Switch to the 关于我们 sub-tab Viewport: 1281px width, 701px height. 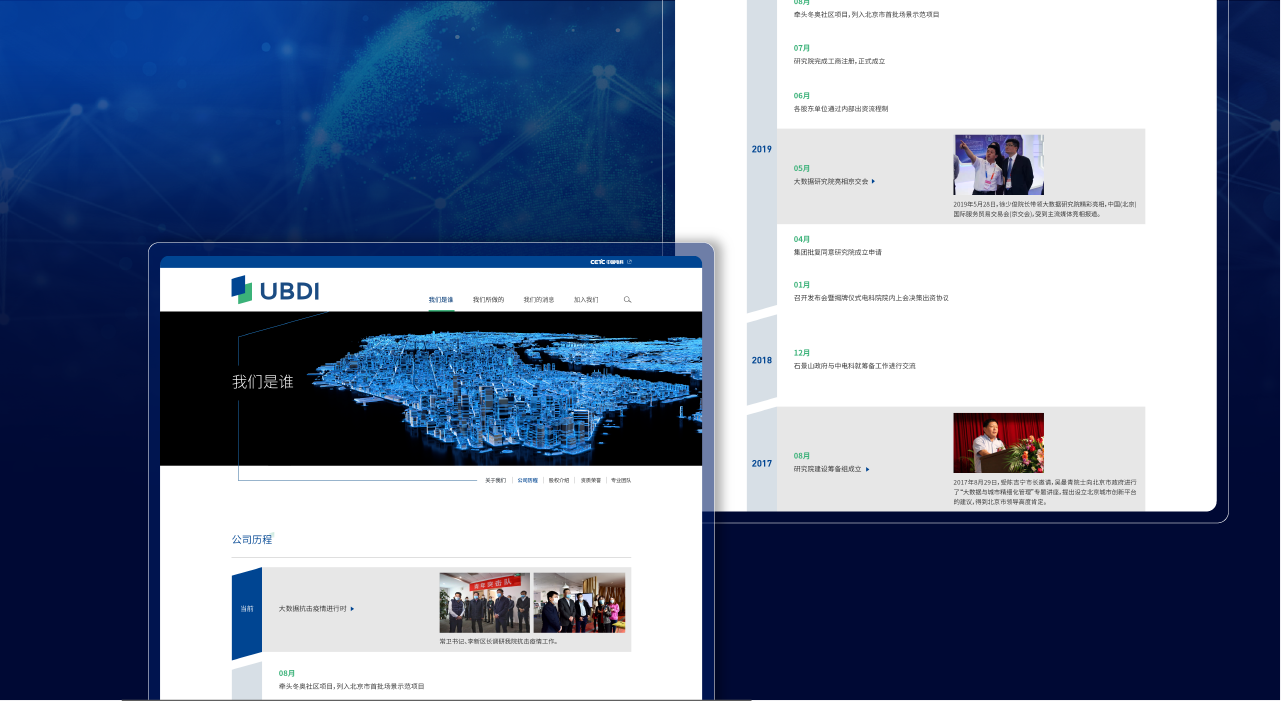coord(496,480)
